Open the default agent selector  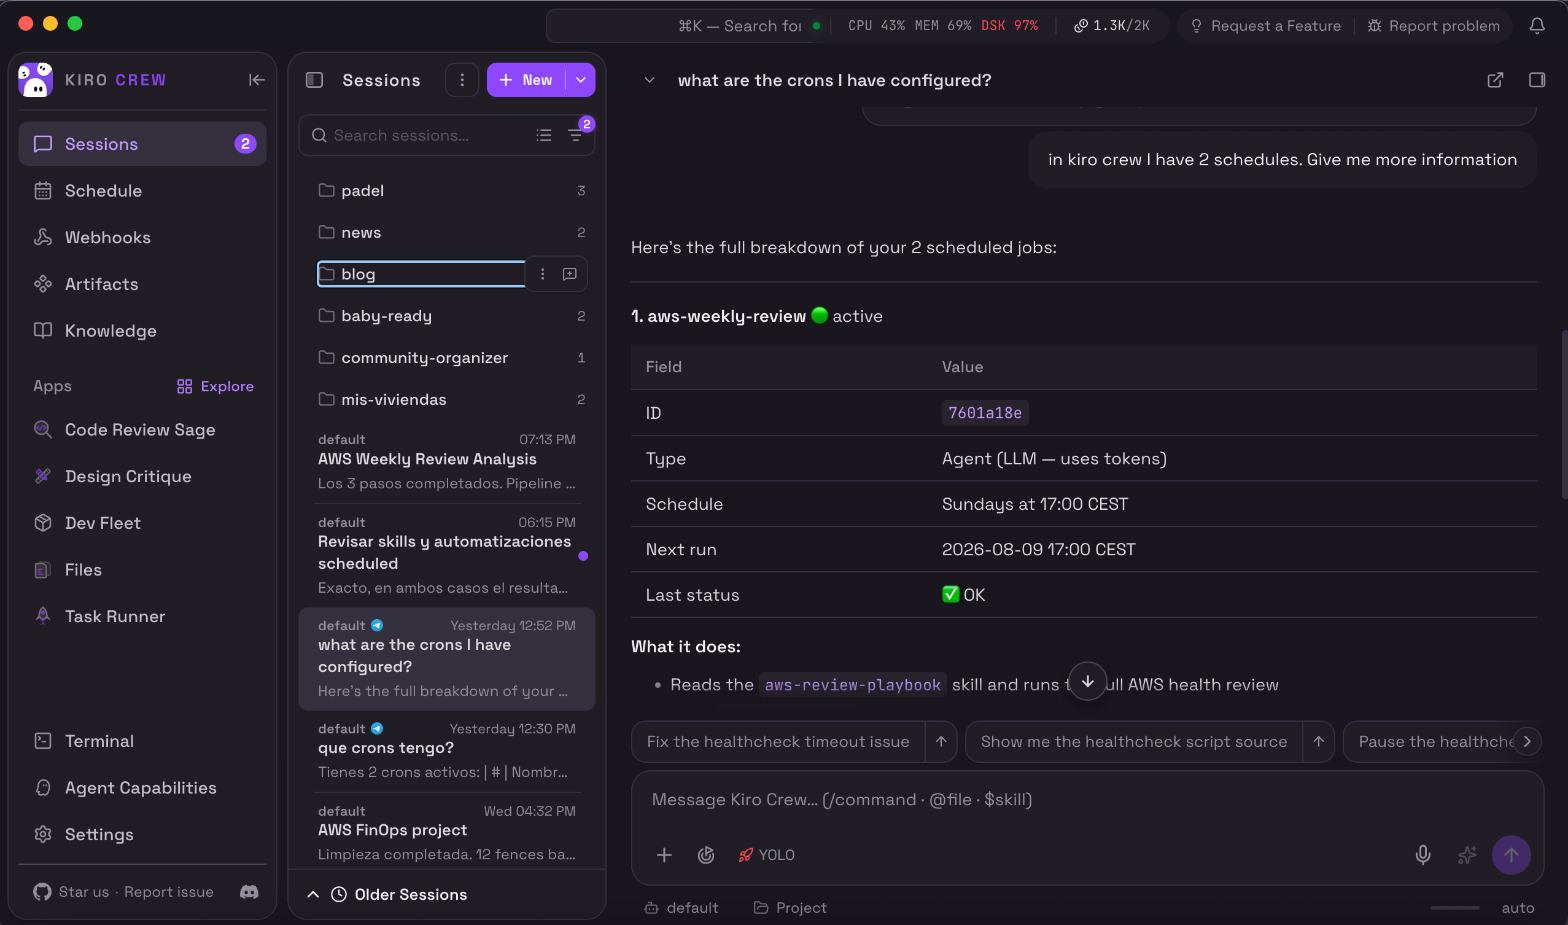pyautogui.click(x=682, y=908)
